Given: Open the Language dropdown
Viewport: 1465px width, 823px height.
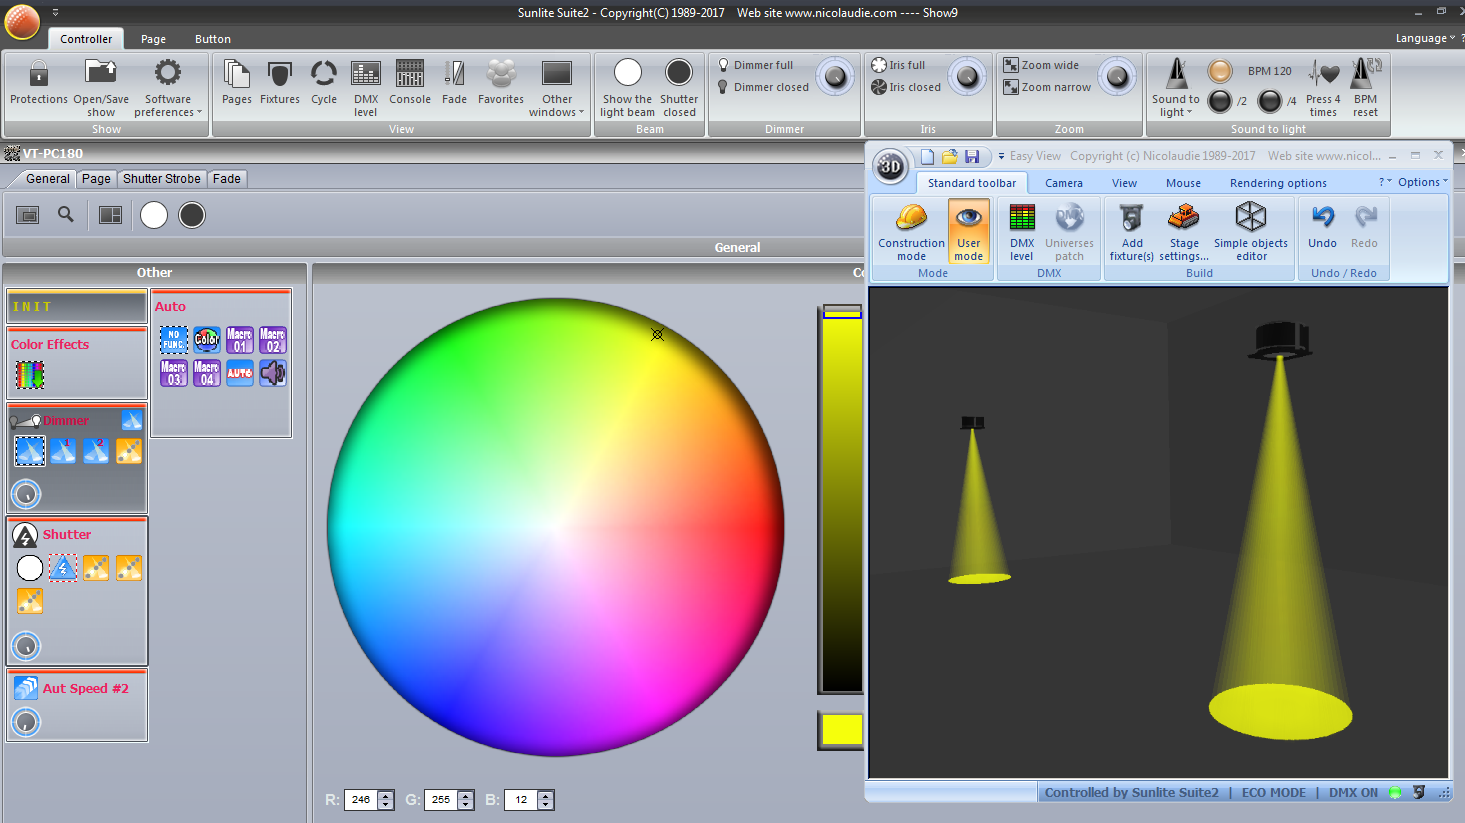Looking at the screenshot, I should tap(1426, 38).
